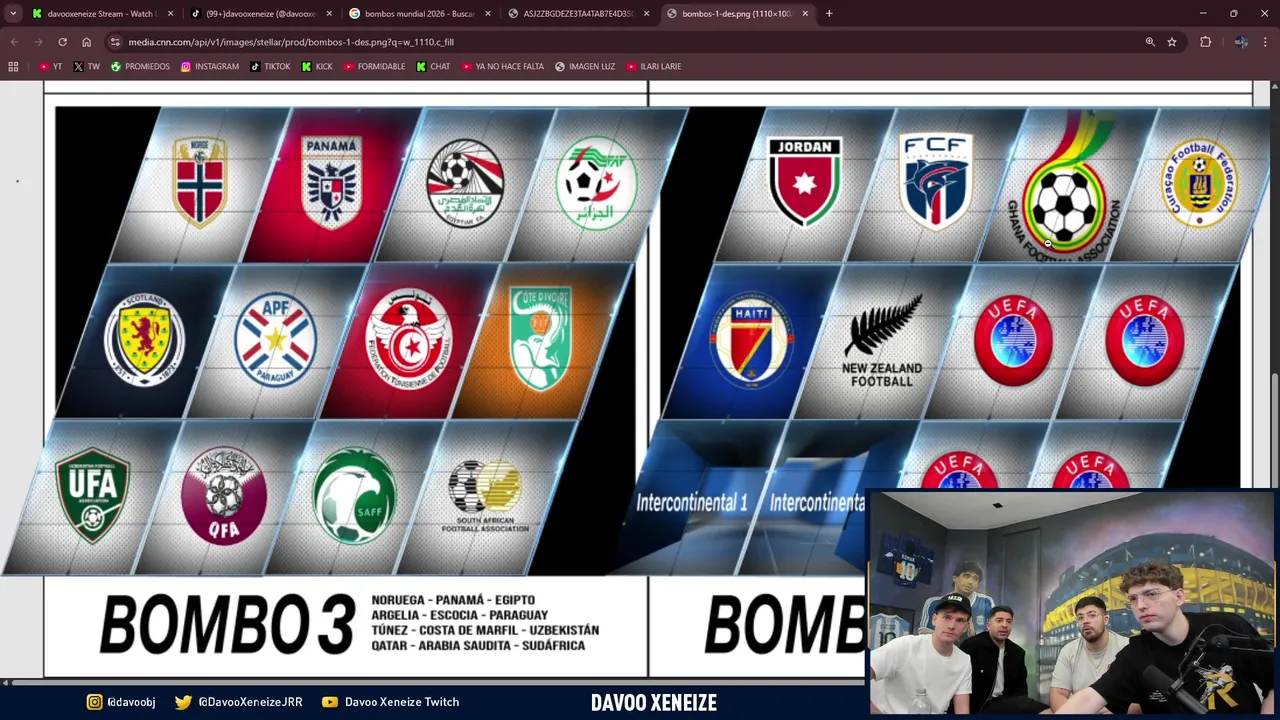
Task: Click the Côte d'Ivoire elephant logo
Action: pos(540,339)
